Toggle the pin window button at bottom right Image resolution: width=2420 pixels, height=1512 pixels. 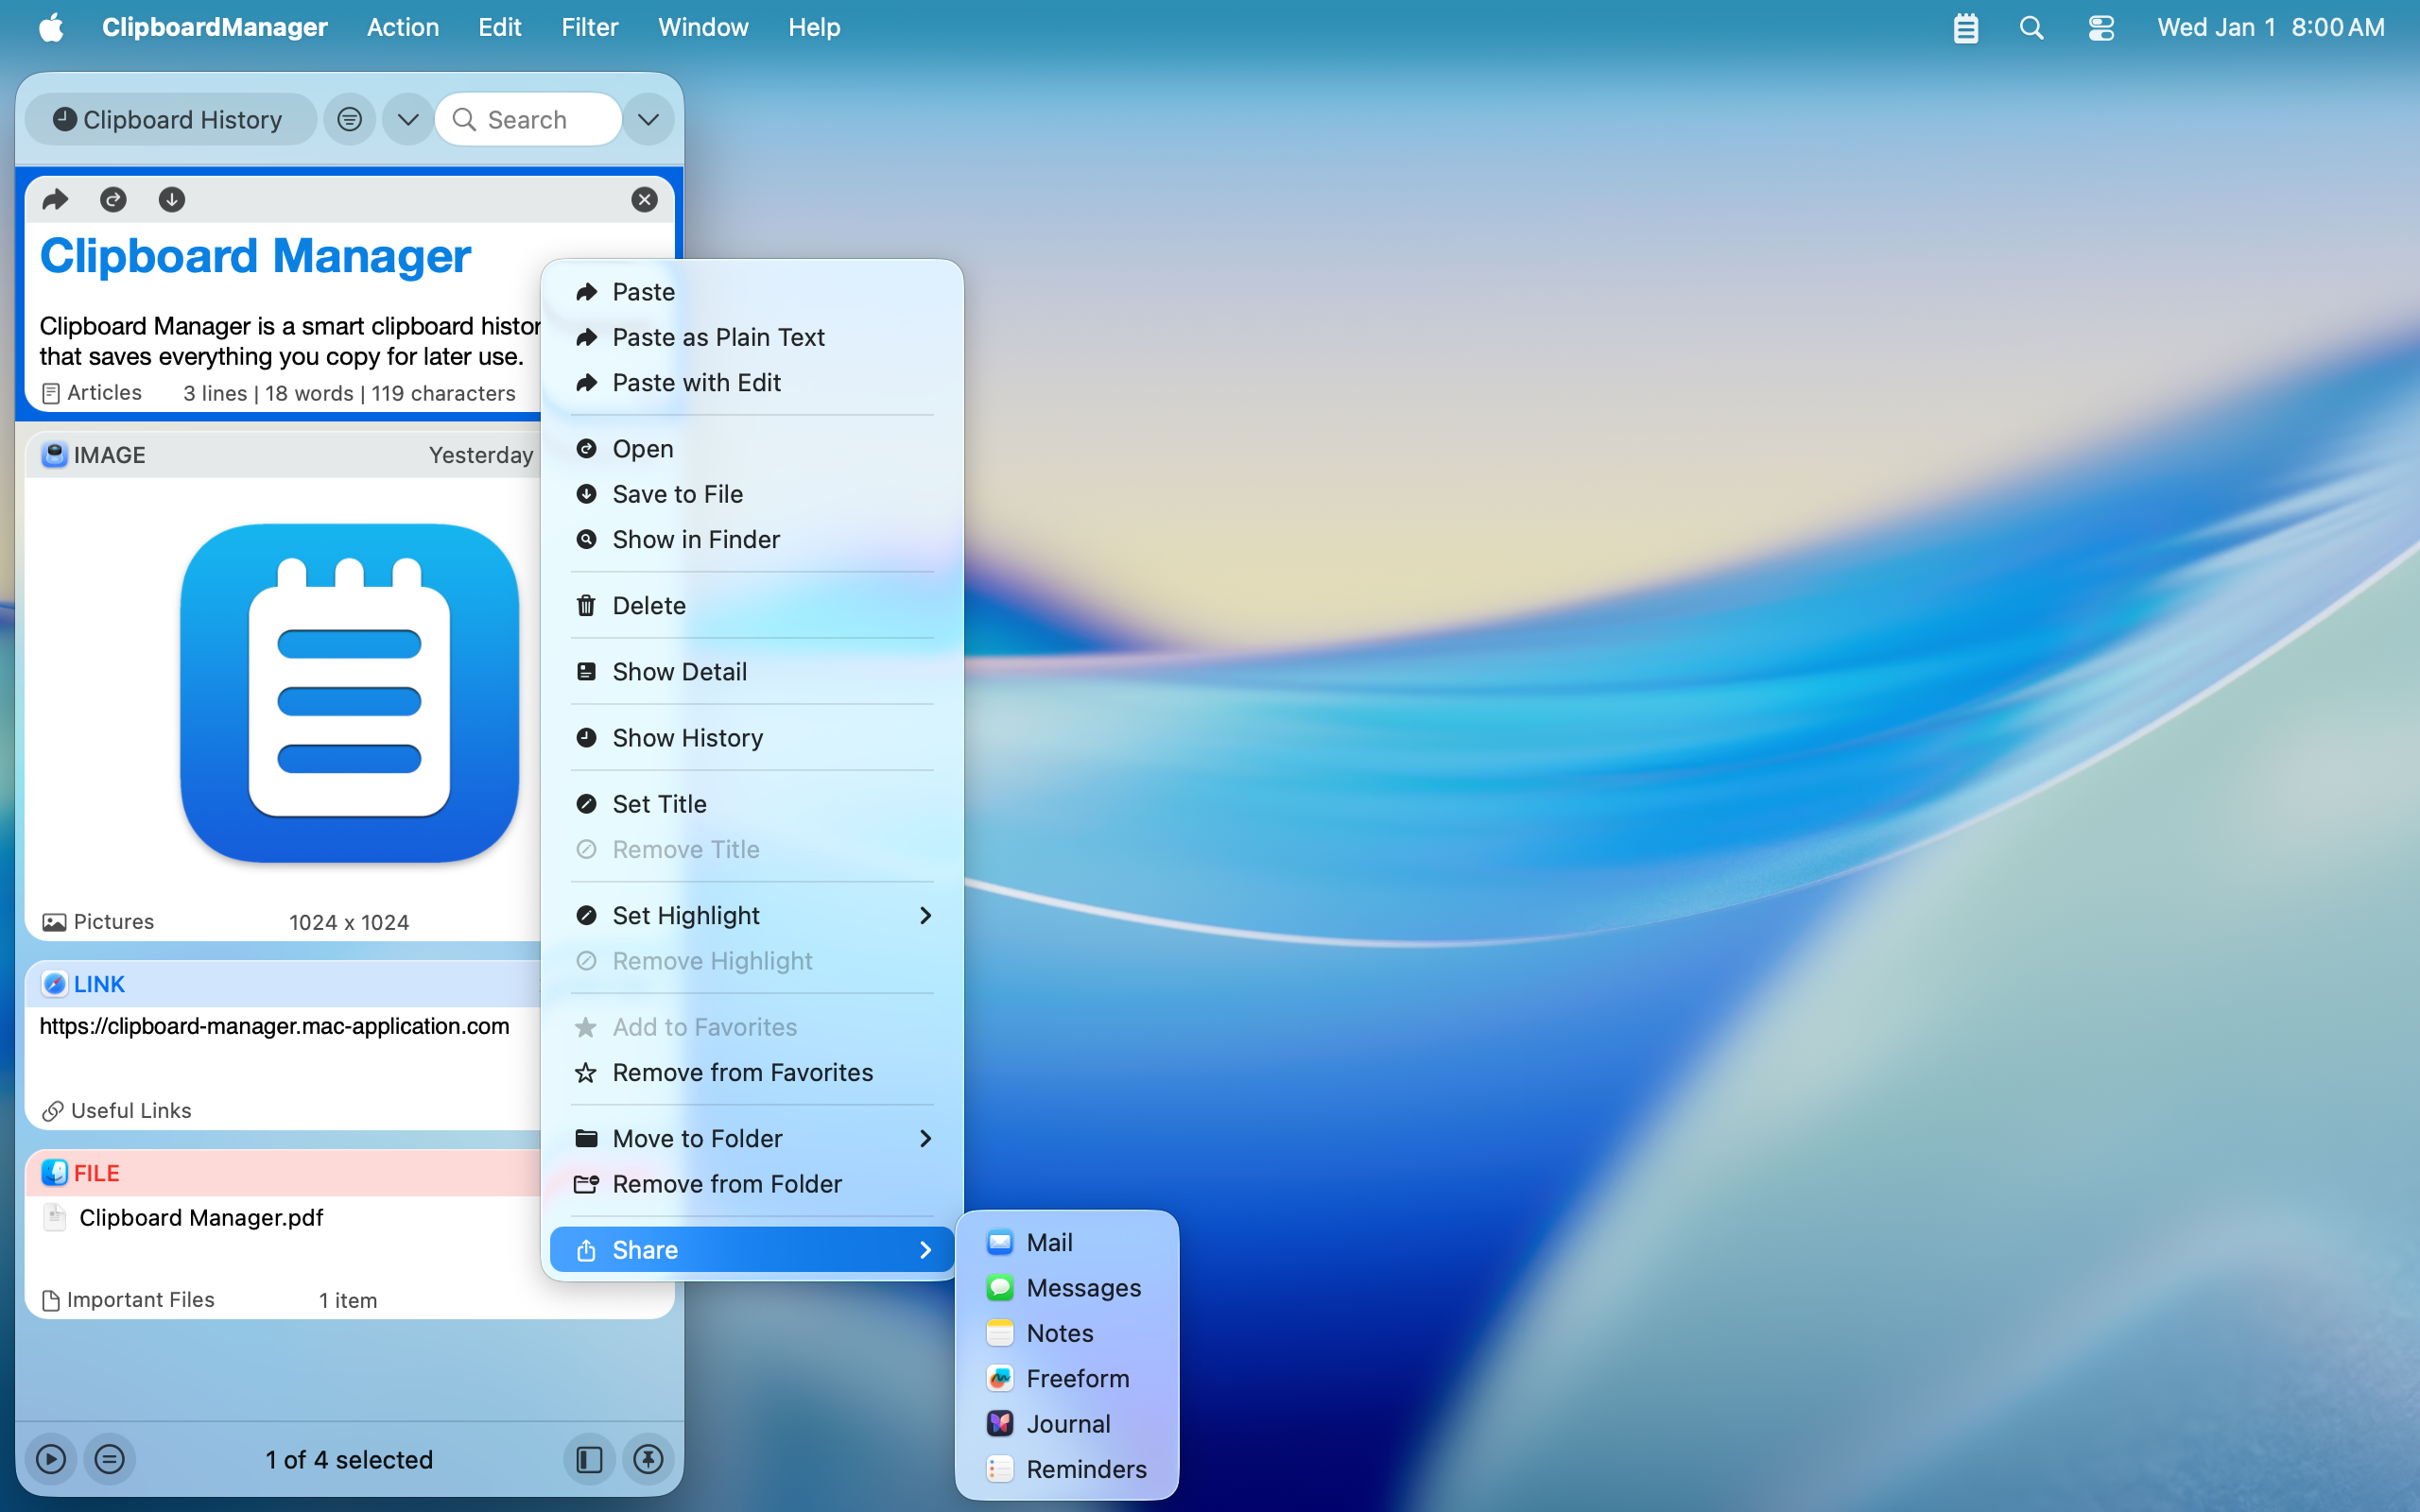pyautogui.click(x=648, y=1459)
